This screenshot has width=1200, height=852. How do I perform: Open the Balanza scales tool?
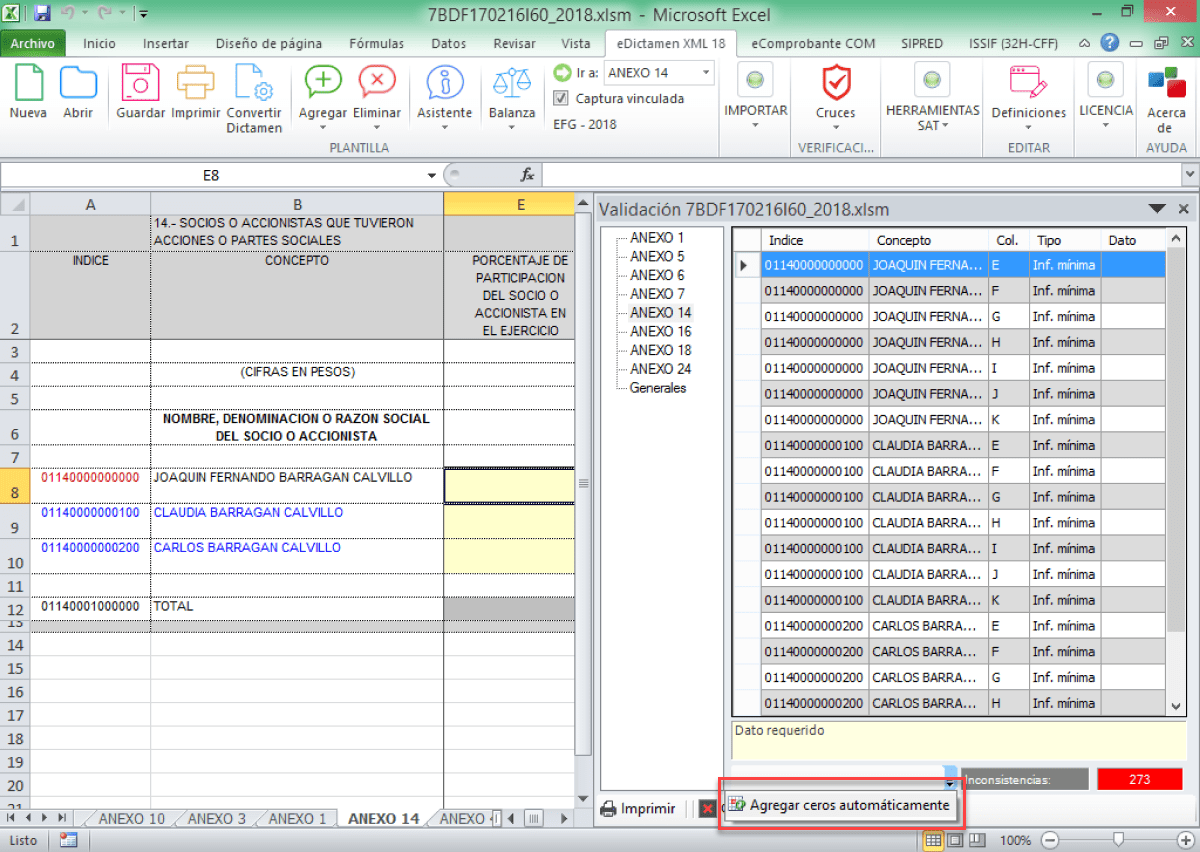(x=512, y=92)
